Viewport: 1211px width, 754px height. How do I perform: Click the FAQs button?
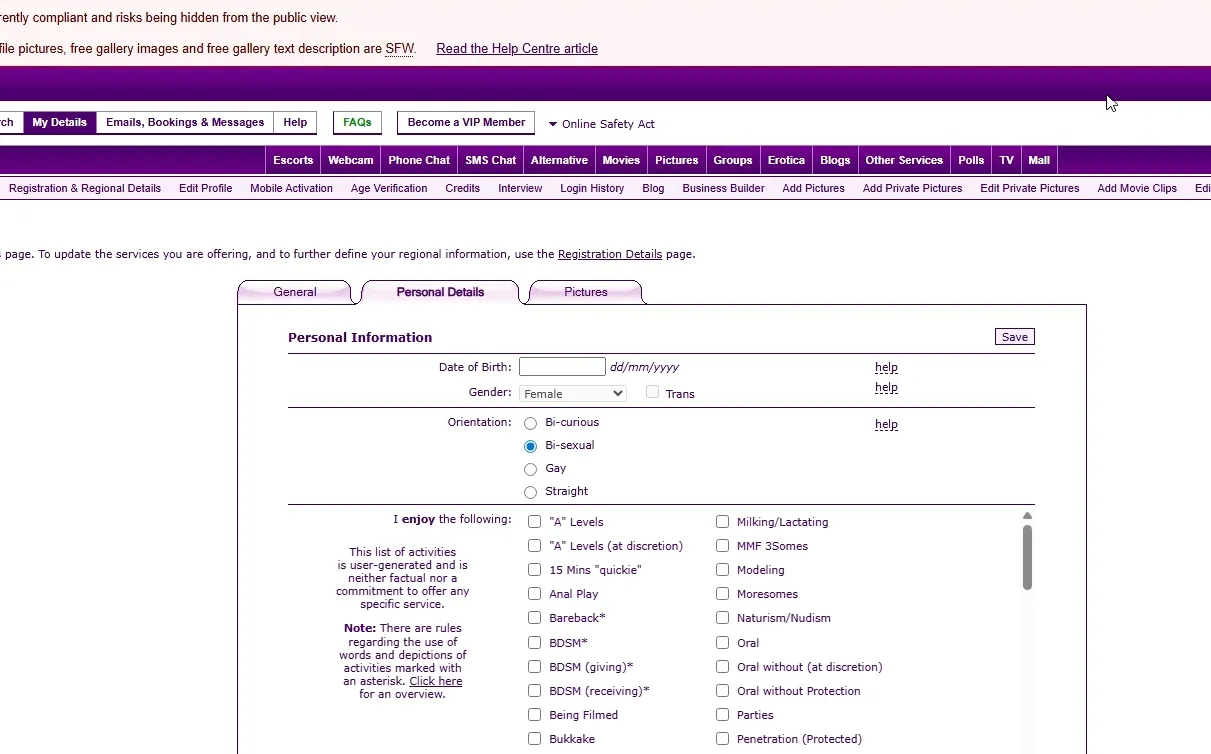point(357,123)
